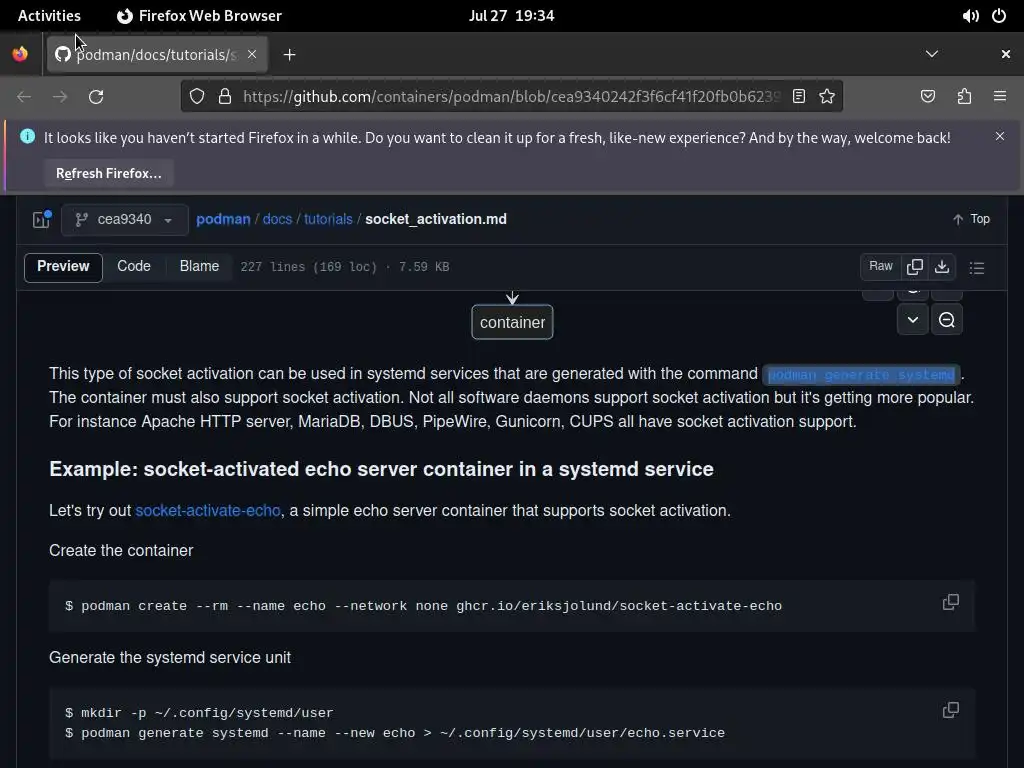
Task: Open new tab with plus button
Action: (289, 55)
